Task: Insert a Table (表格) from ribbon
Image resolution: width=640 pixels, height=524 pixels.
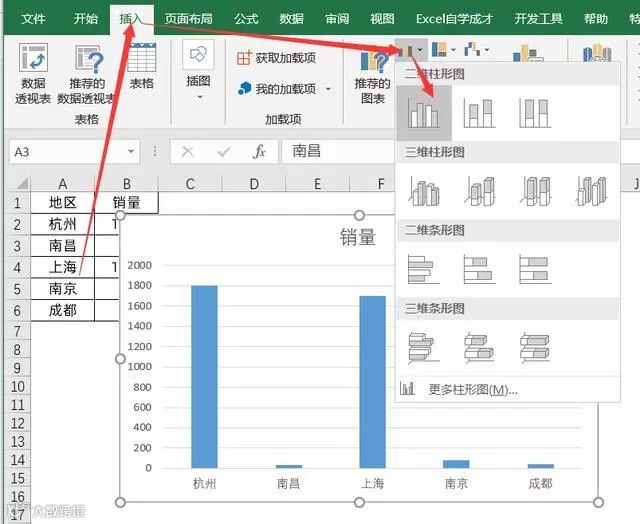Action: pyautogui.click(x=142, y=67)
